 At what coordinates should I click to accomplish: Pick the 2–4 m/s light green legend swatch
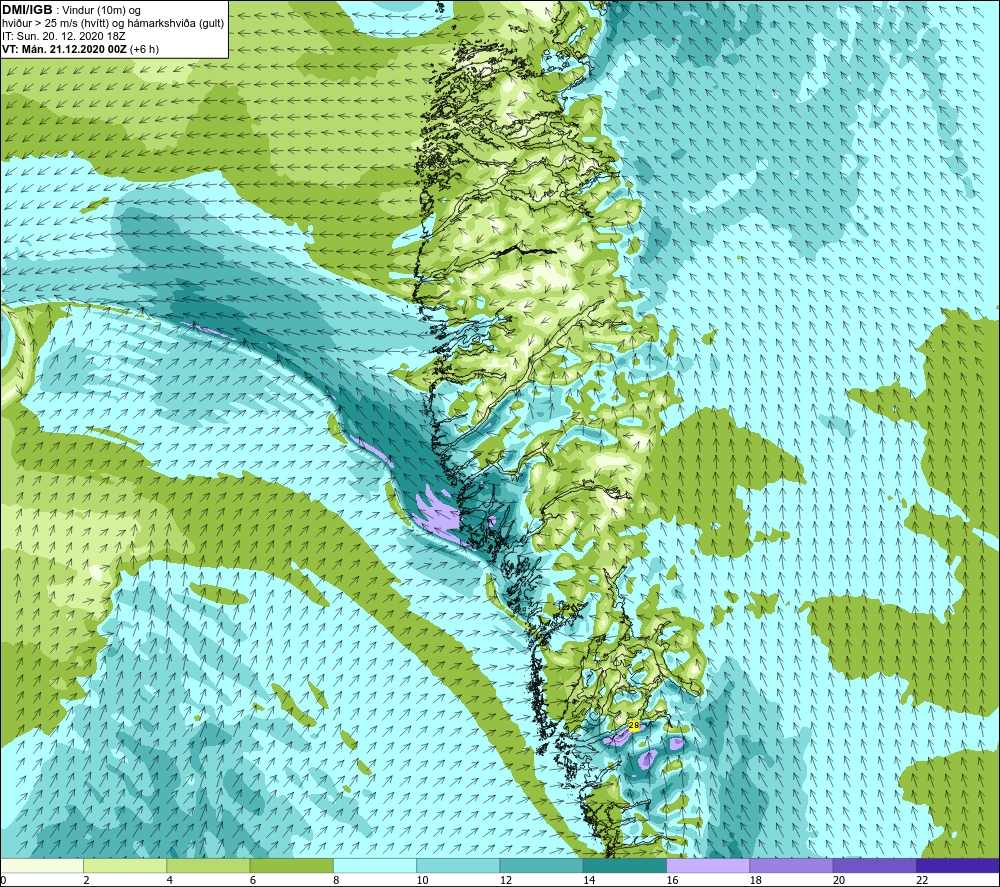point(125,866)
